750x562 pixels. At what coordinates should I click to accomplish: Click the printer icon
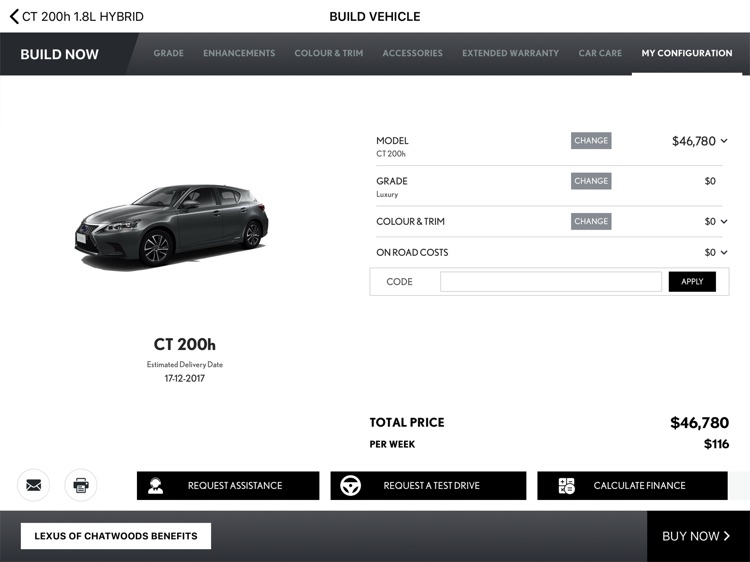pos(81,485)
